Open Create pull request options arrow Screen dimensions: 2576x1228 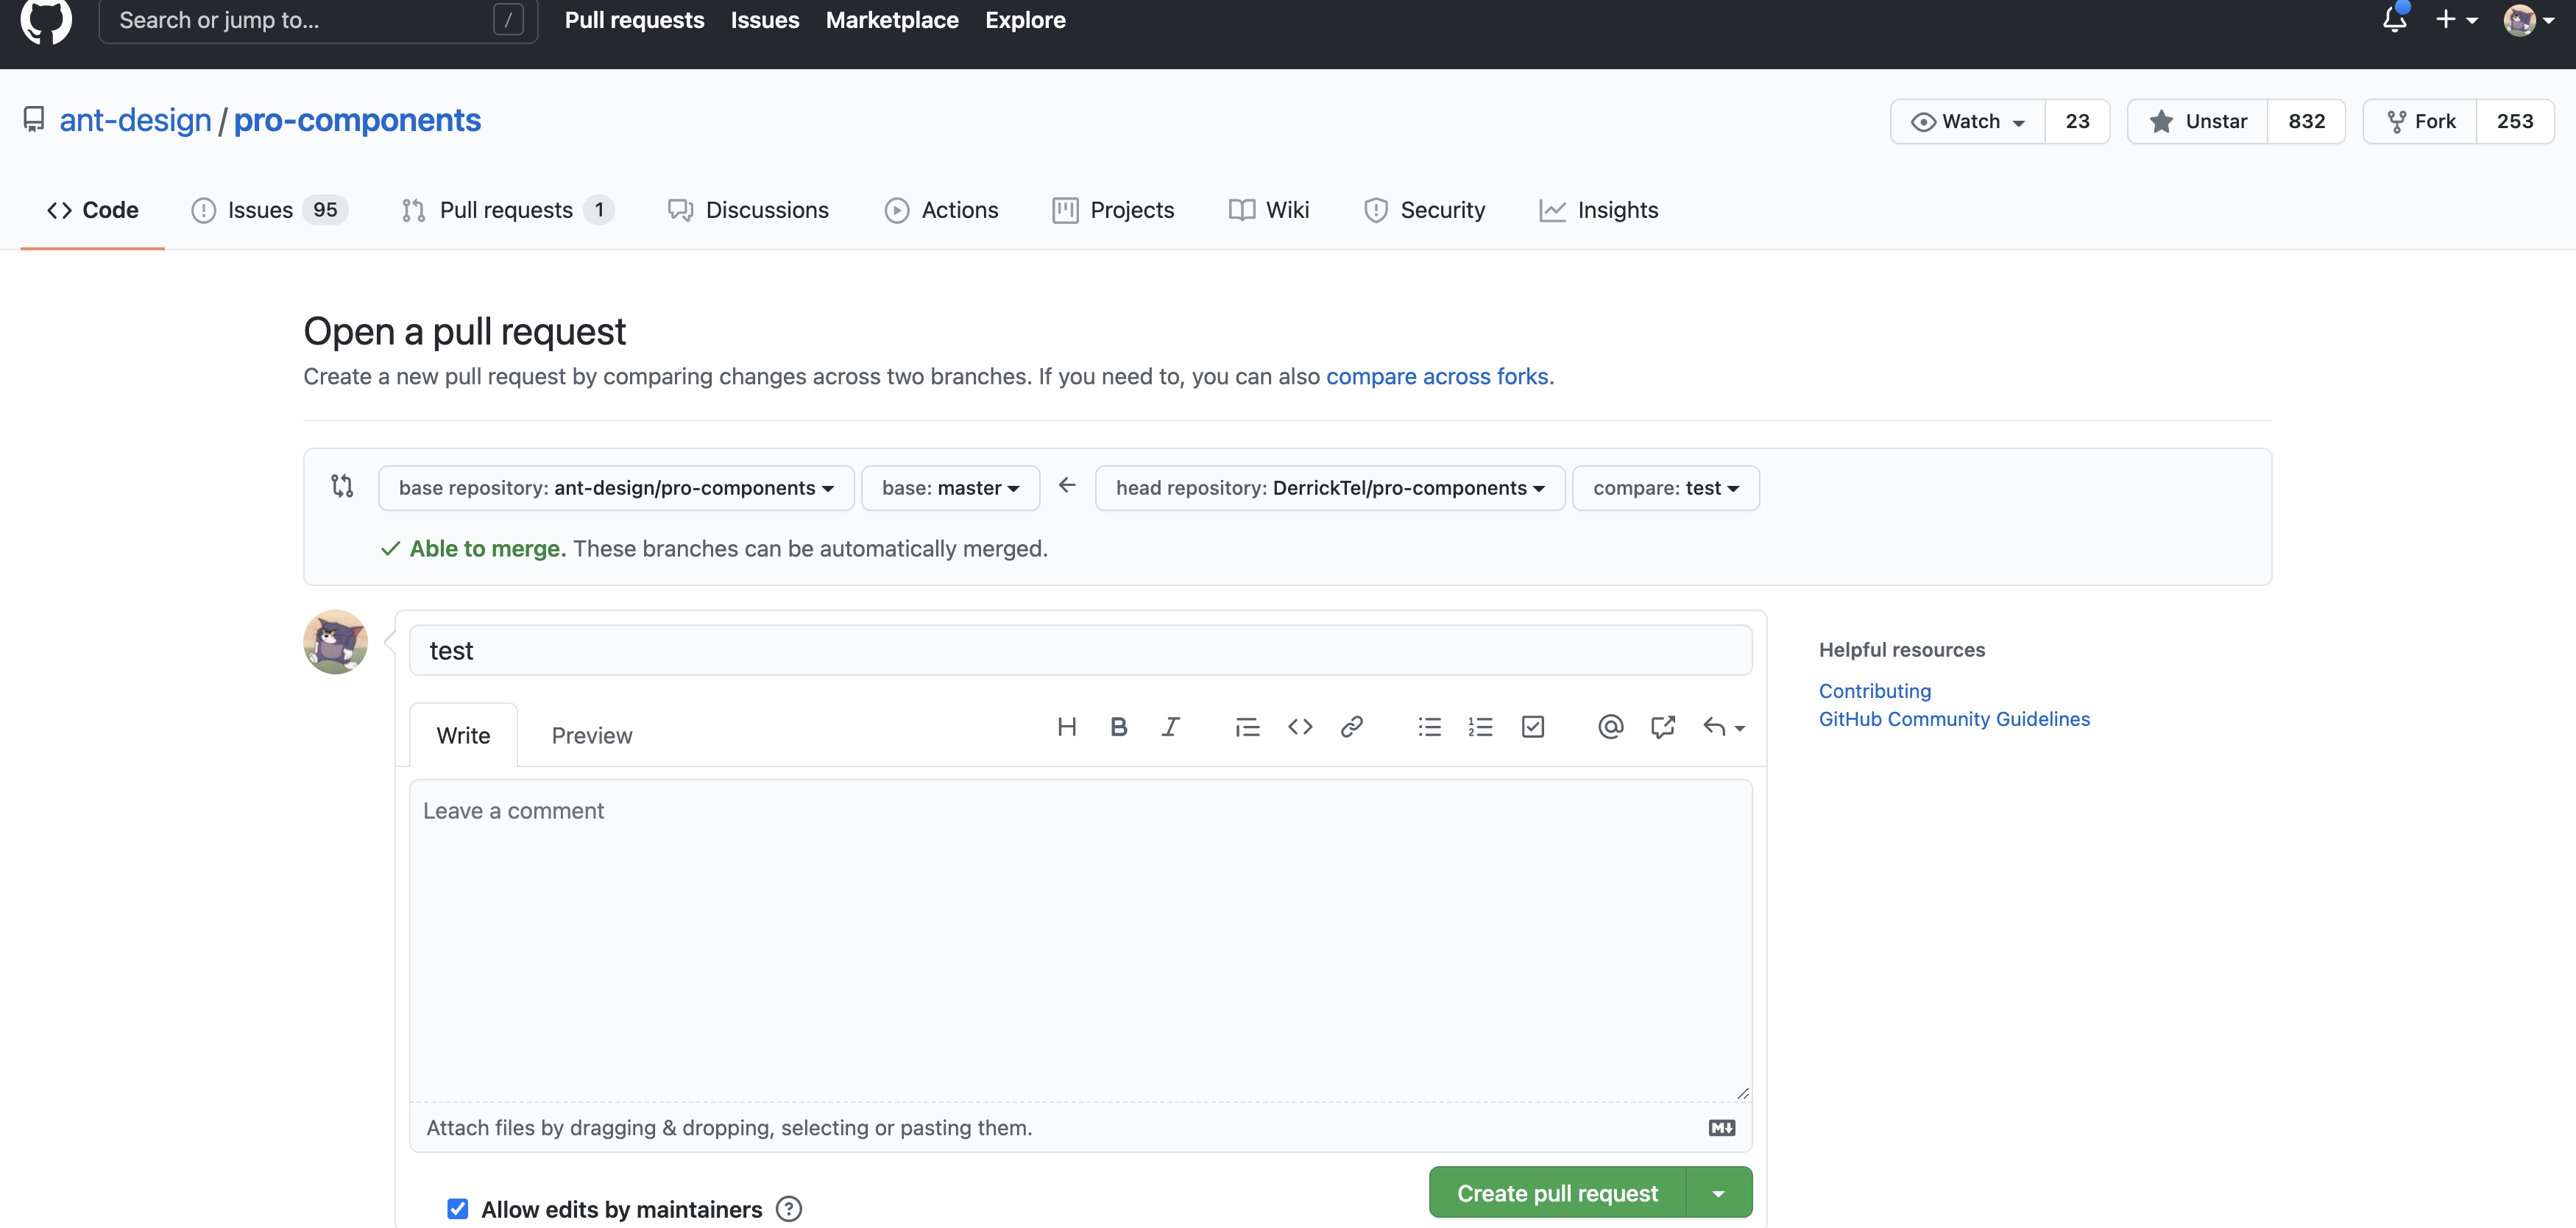(1718, 1193)
